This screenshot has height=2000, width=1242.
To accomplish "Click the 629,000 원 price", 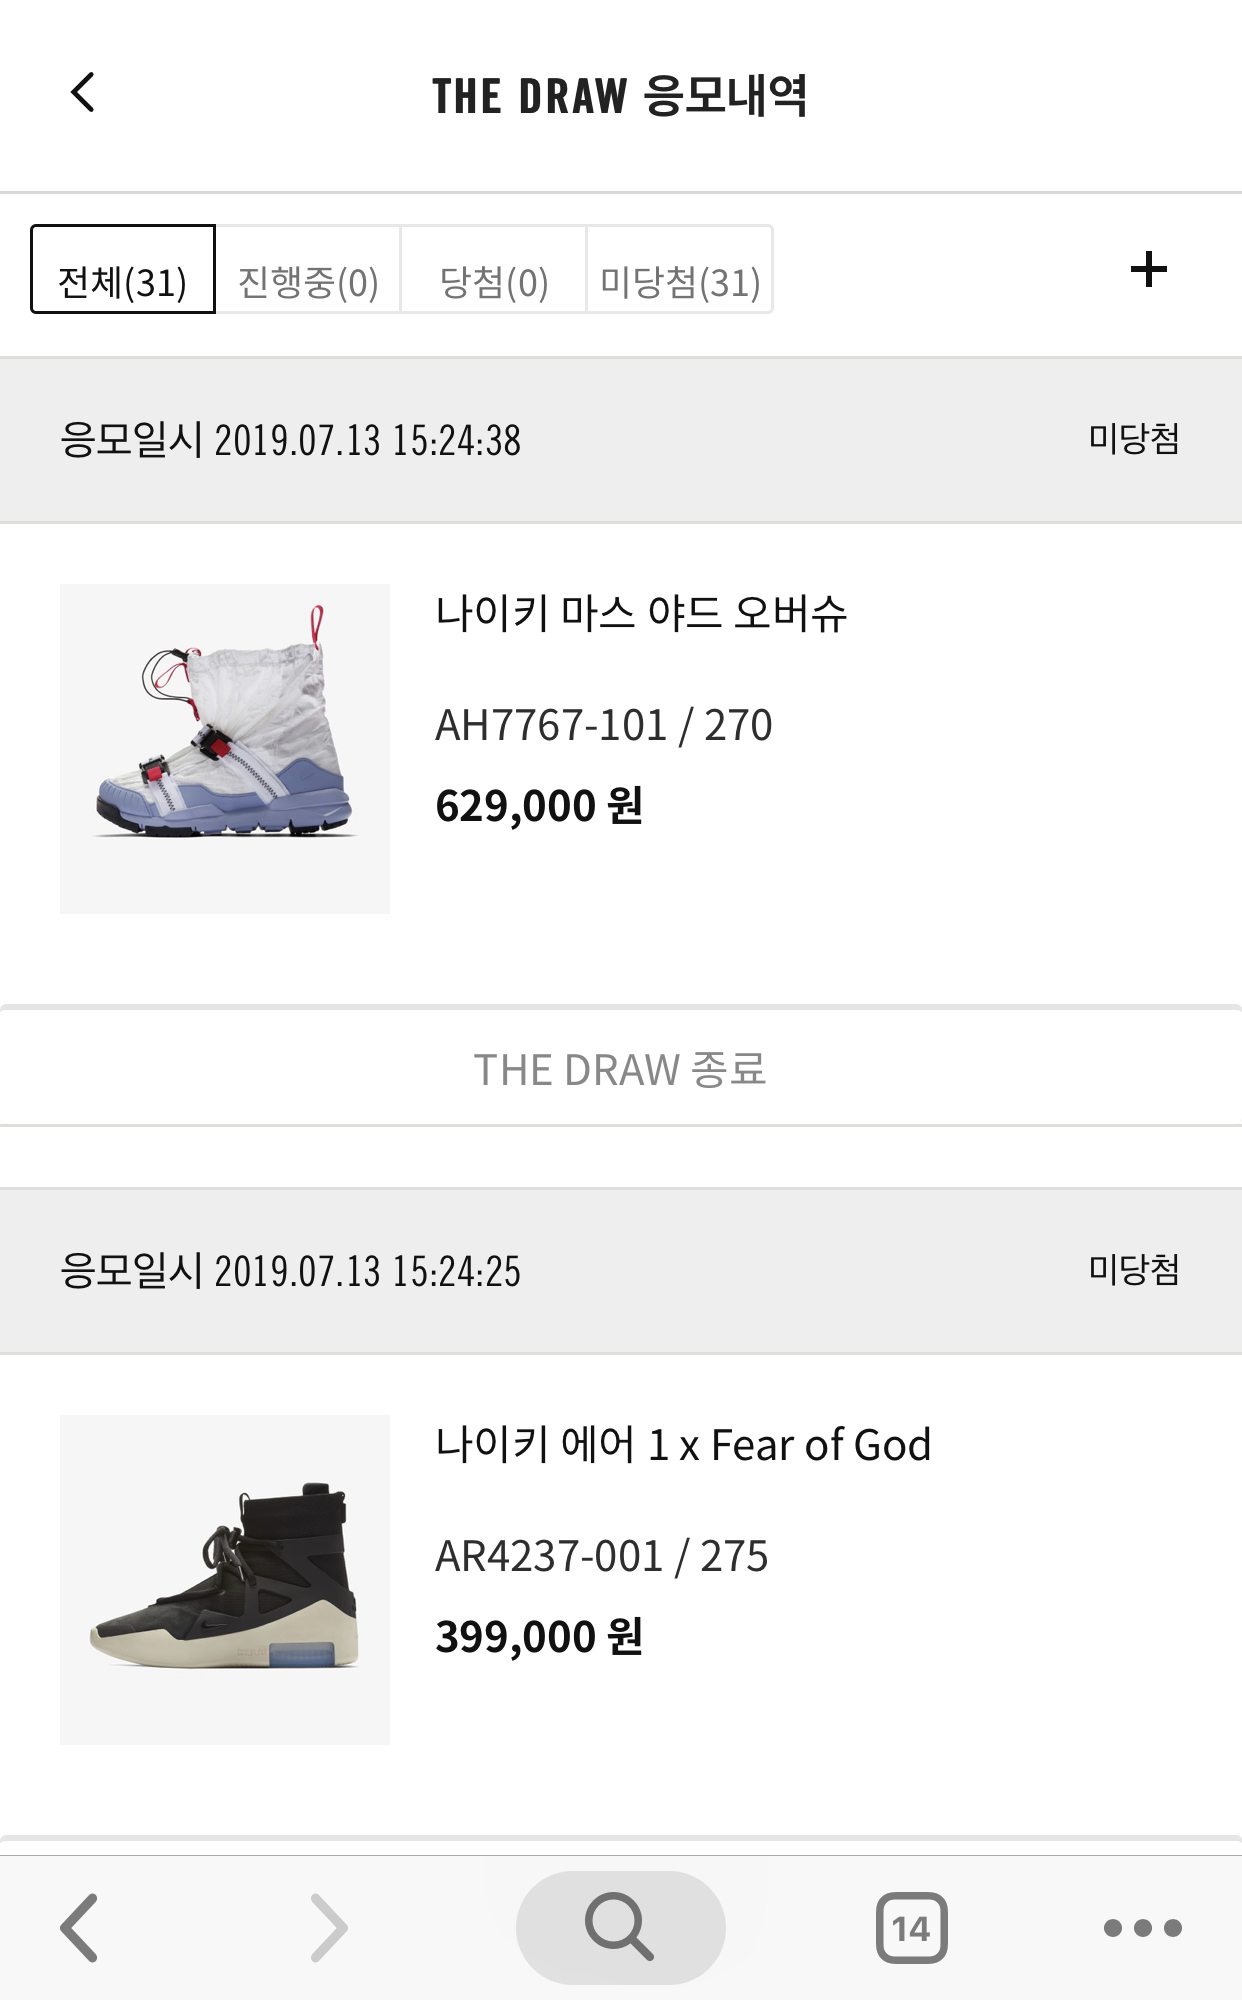I will pos(539,806).
